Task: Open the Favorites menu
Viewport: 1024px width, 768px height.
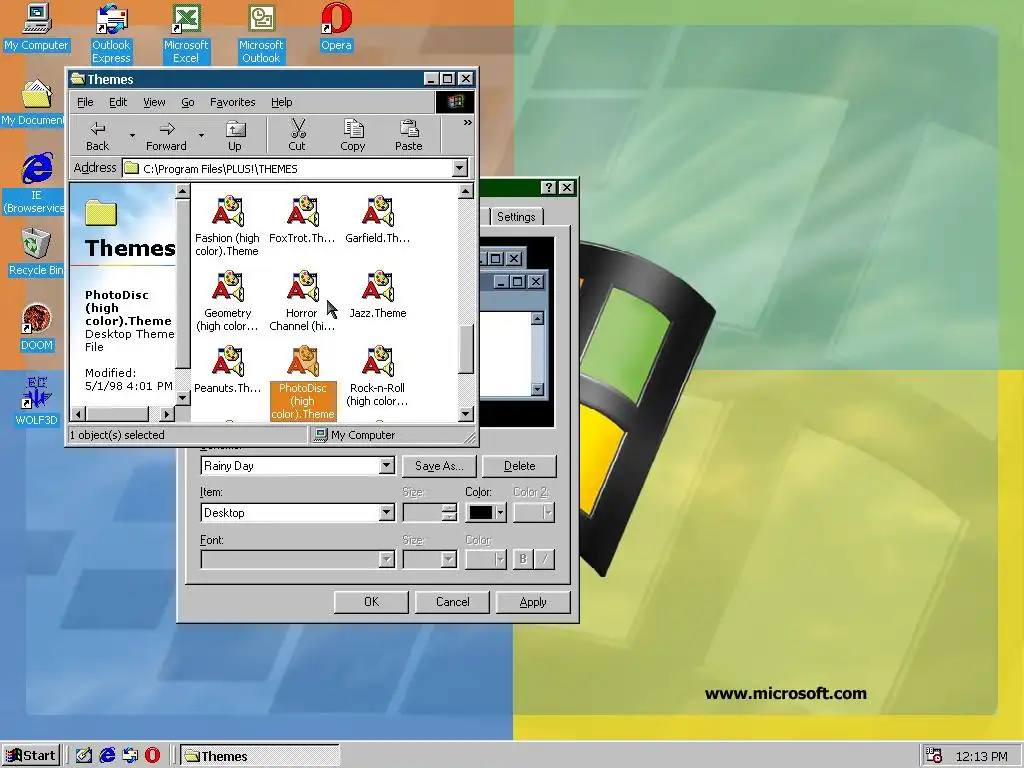Action: tap(232, 102)
